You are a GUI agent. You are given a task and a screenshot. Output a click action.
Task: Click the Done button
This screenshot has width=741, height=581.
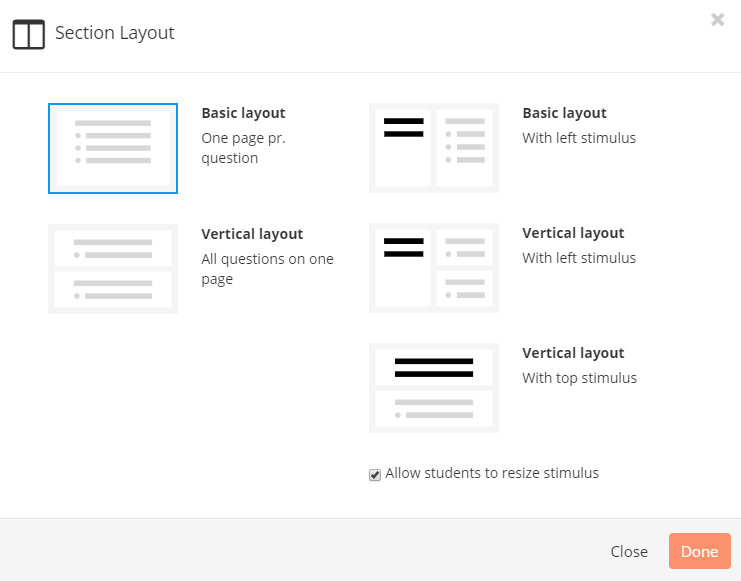[700, 551]
